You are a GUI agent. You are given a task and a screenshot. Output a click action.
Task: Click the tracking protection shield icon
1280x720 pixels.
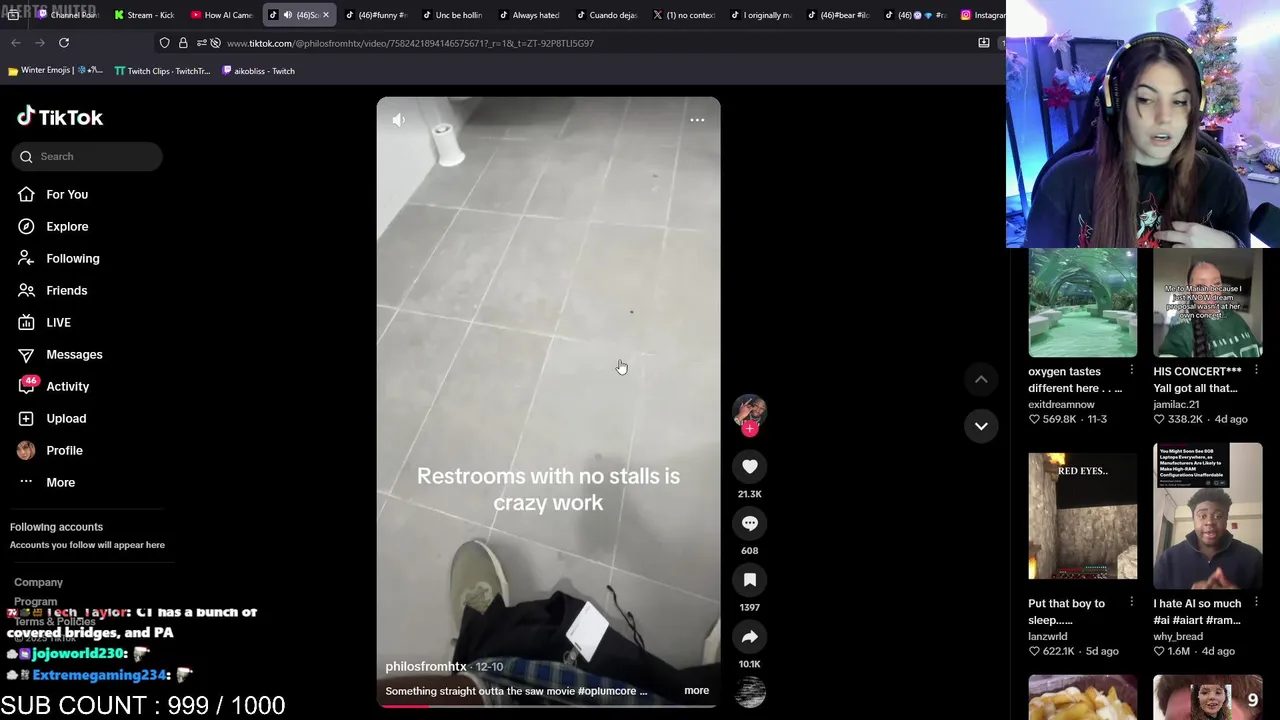coord(164,43)
